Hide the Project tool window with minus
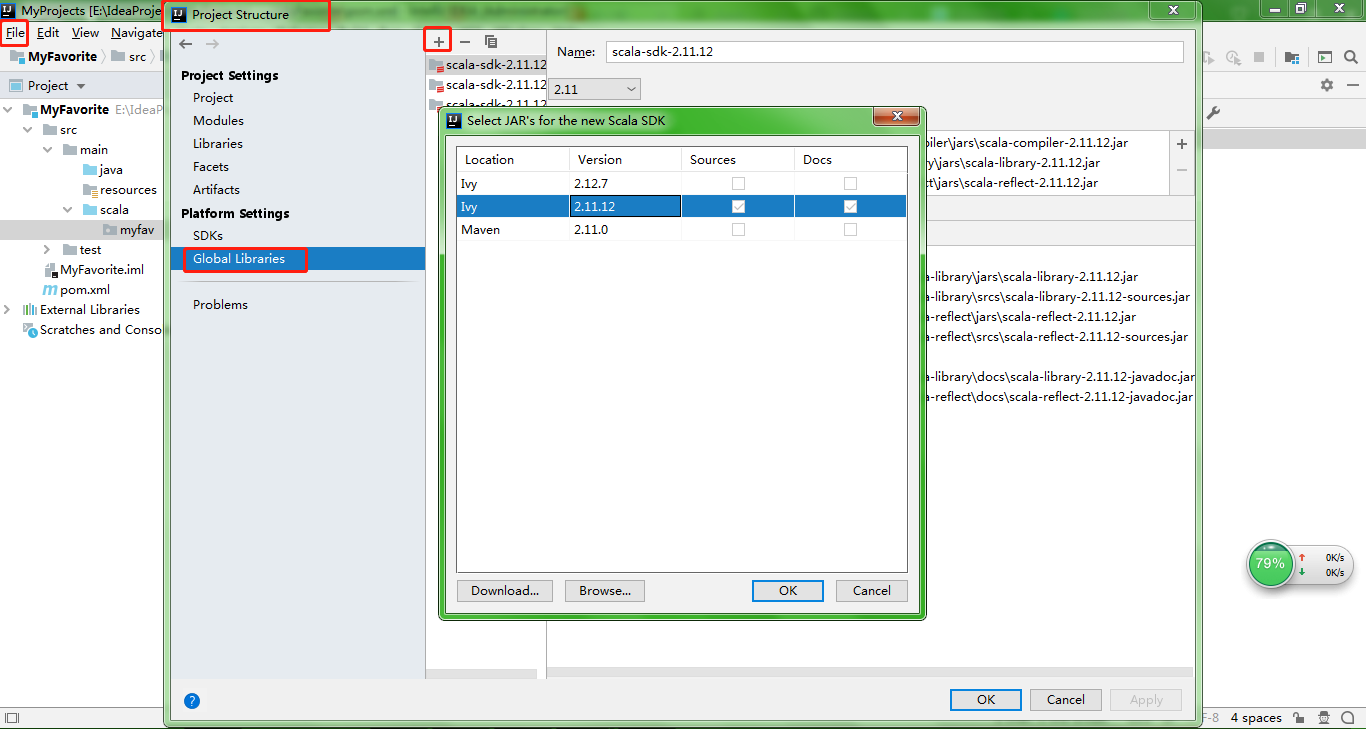This screenshot has width=1366, height=729. pyautogui.click(x=1351, y=86)
